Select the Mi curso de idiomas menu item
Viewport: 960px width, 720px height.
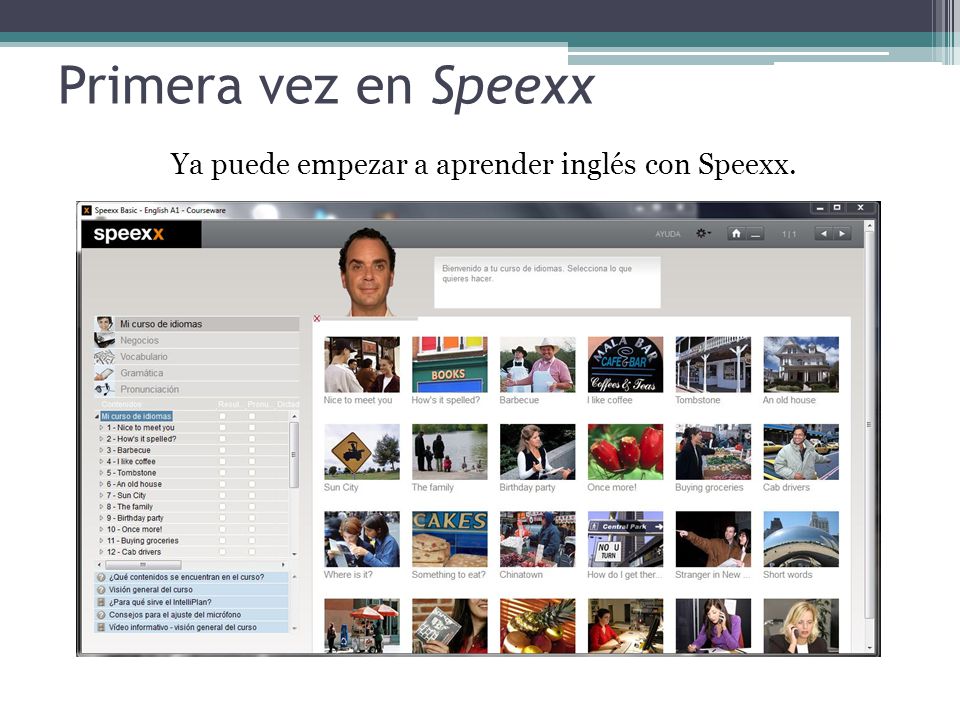click(197, 324)
